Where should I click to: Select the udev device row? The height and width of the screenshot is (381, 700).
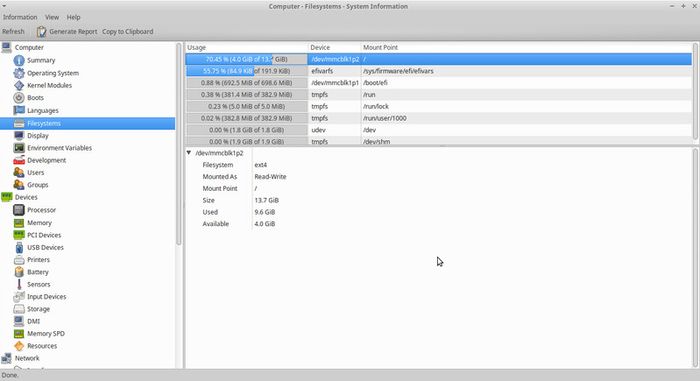coord(318,130)
